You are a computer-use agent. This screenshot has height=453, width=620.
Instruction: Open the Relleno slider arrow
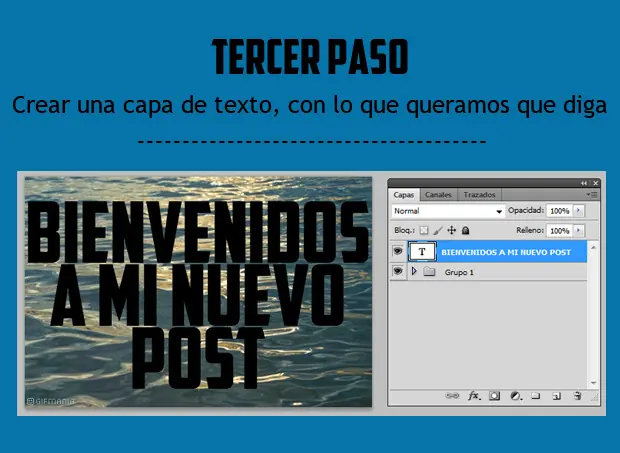(x=578, y=230)
